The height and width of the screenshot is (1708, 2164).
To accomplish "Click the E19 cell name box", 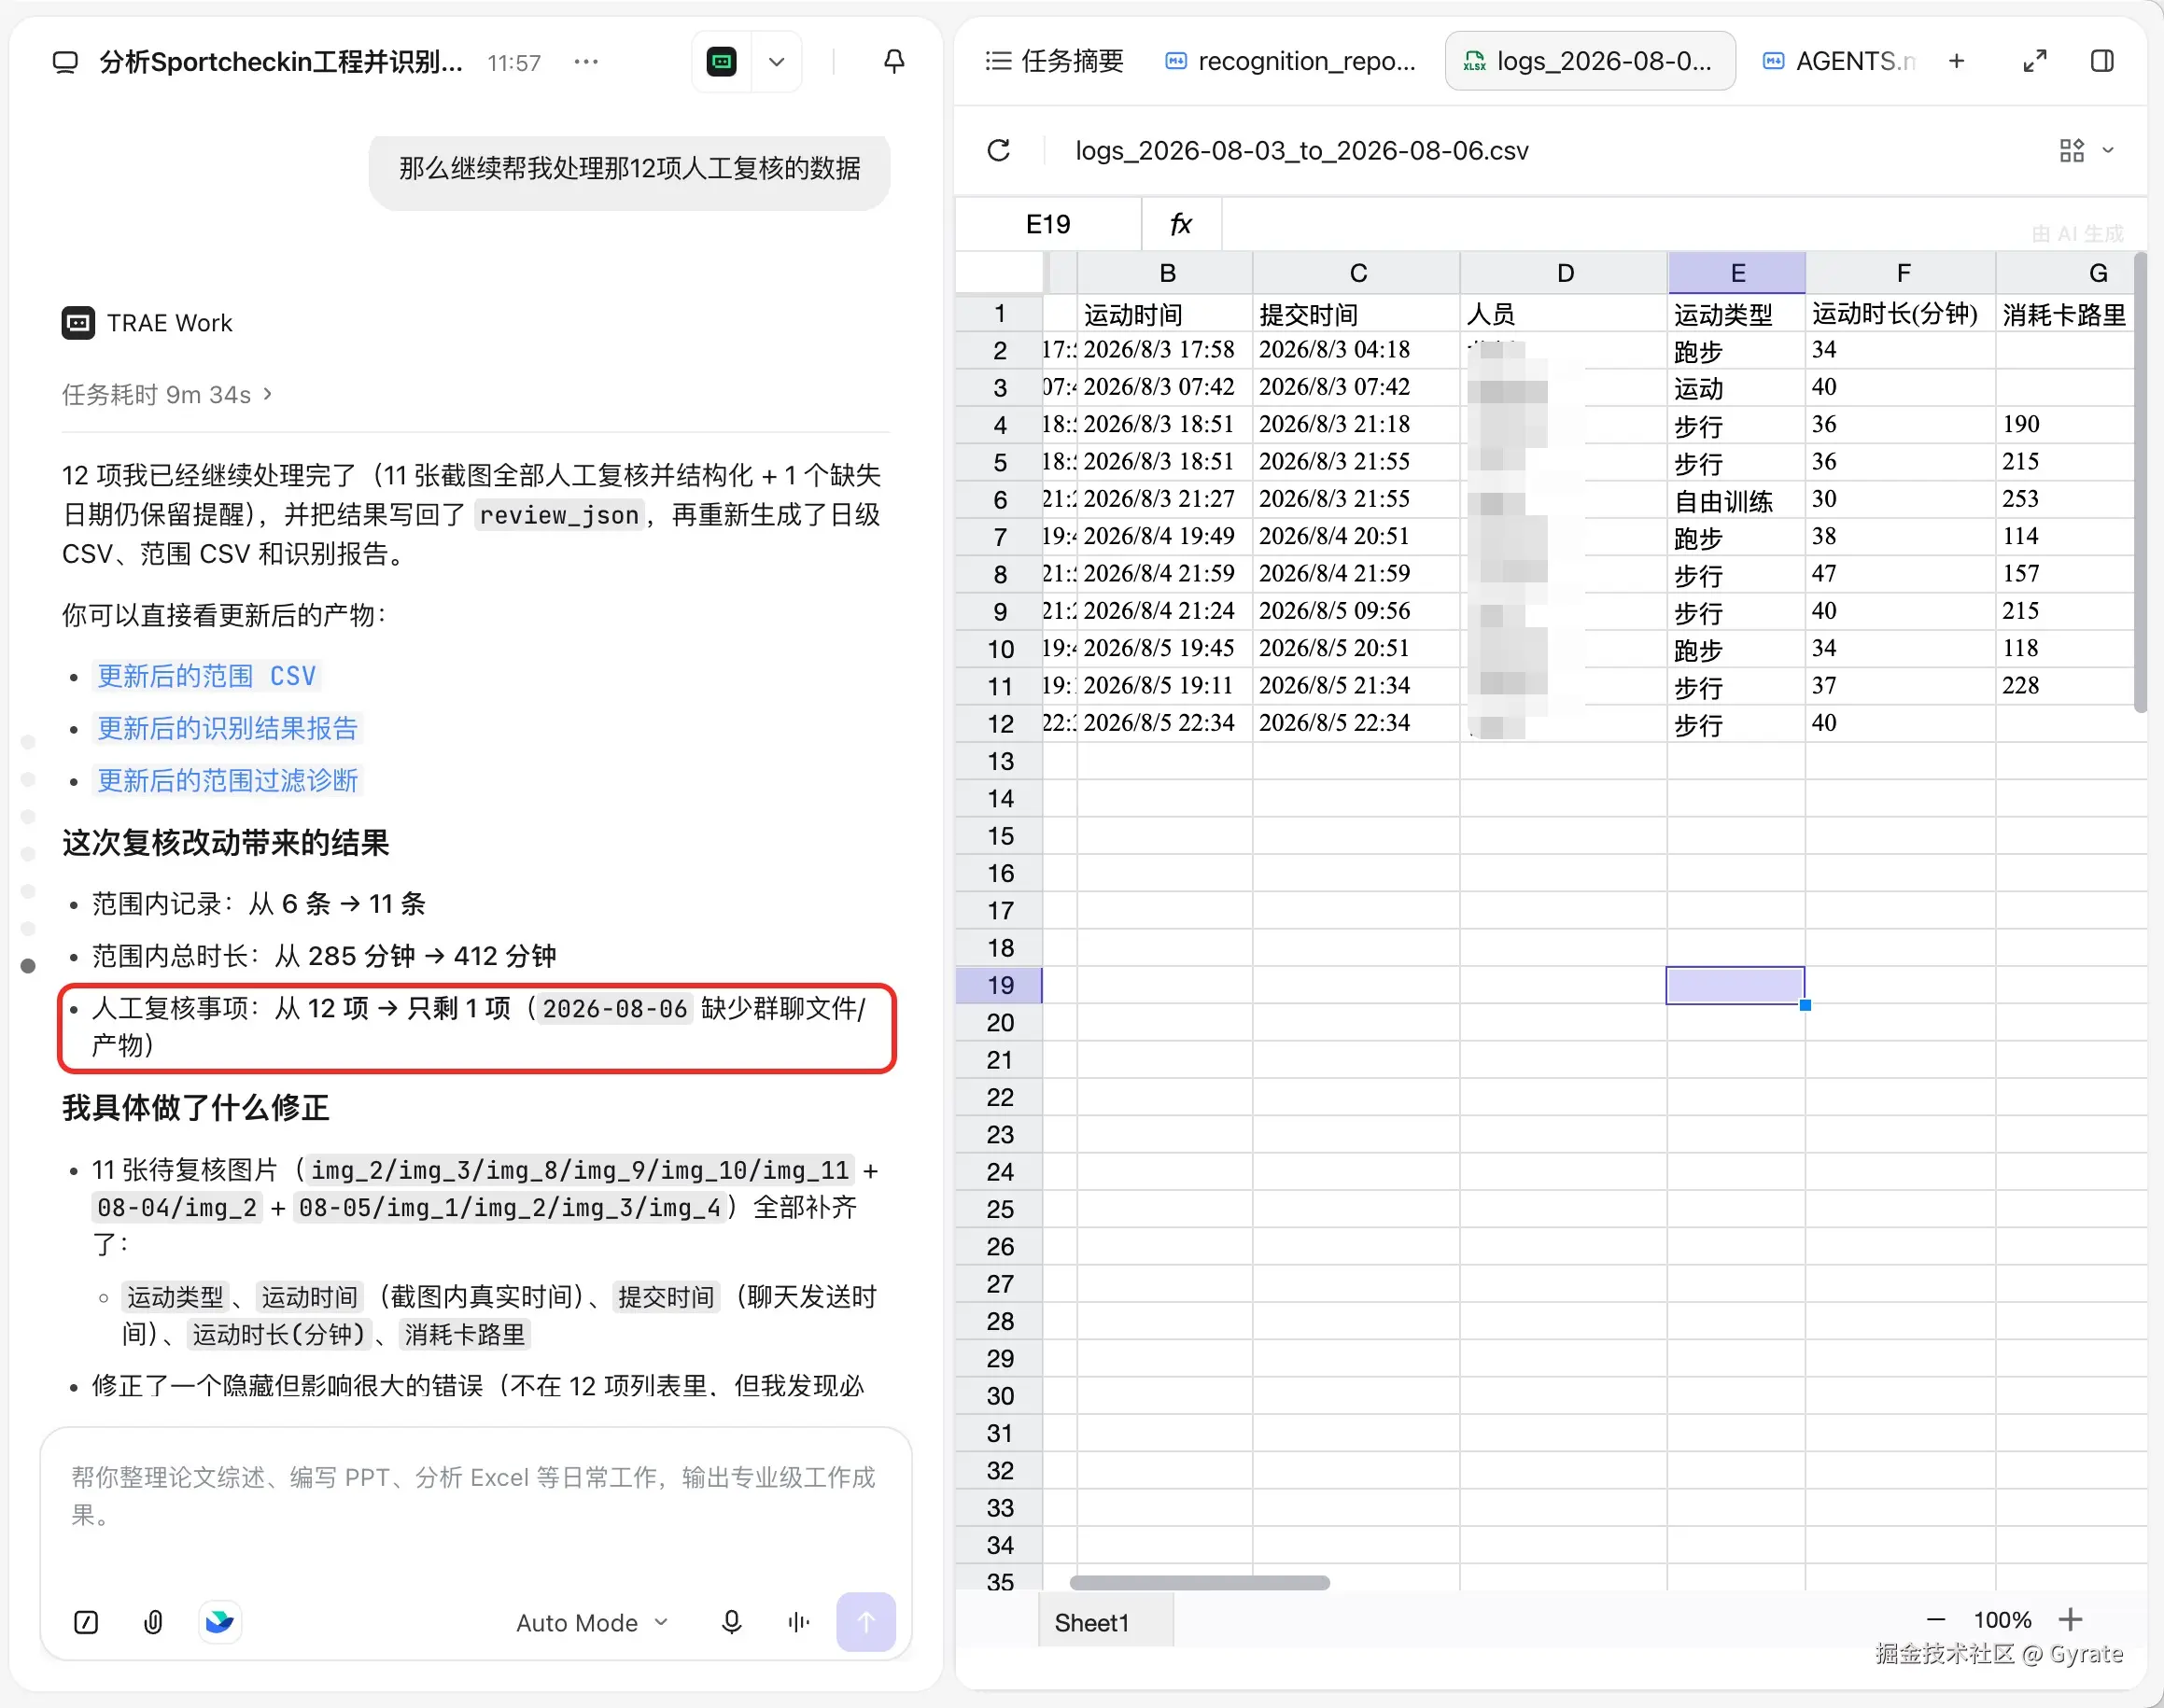I will [1048, 224].
